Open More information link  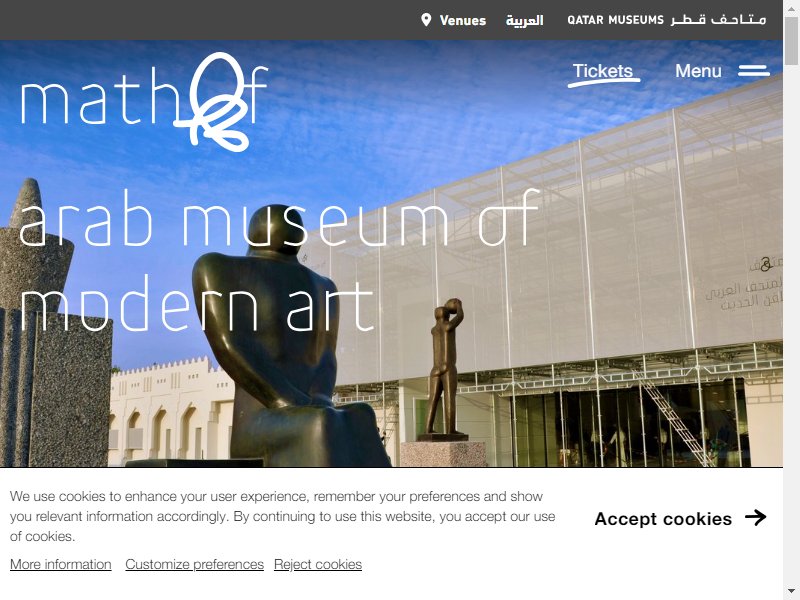pos(61,564)
